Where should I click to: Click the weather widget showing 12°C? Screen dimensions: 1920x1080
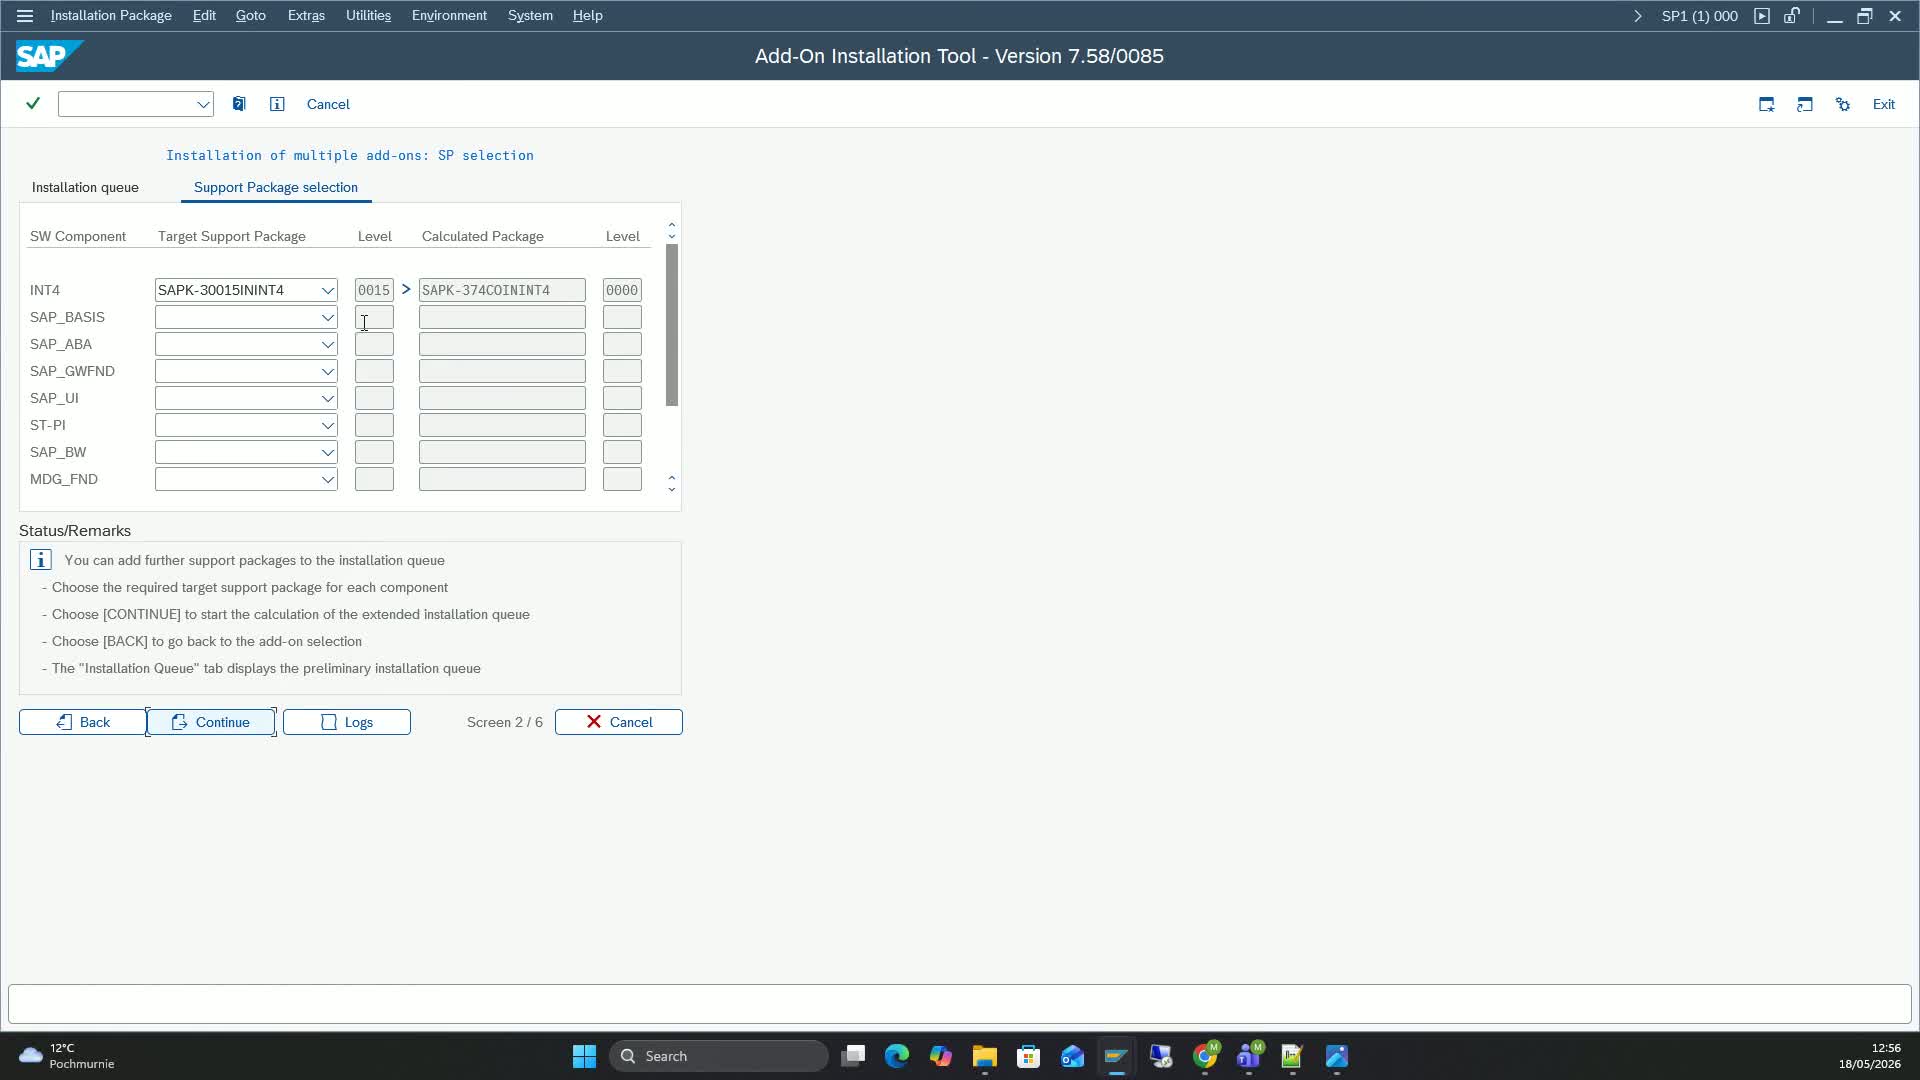pos(67,1056)
